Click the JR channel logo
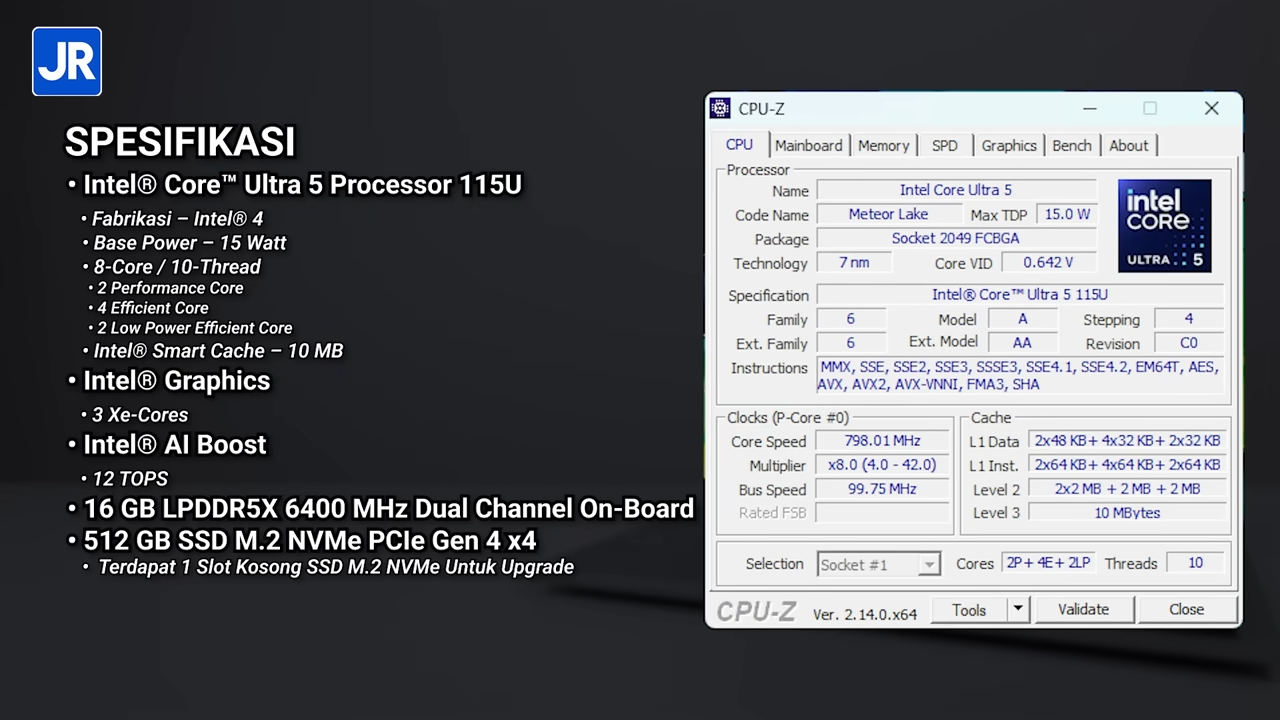 pyautogui.click(x=67, y=62)
